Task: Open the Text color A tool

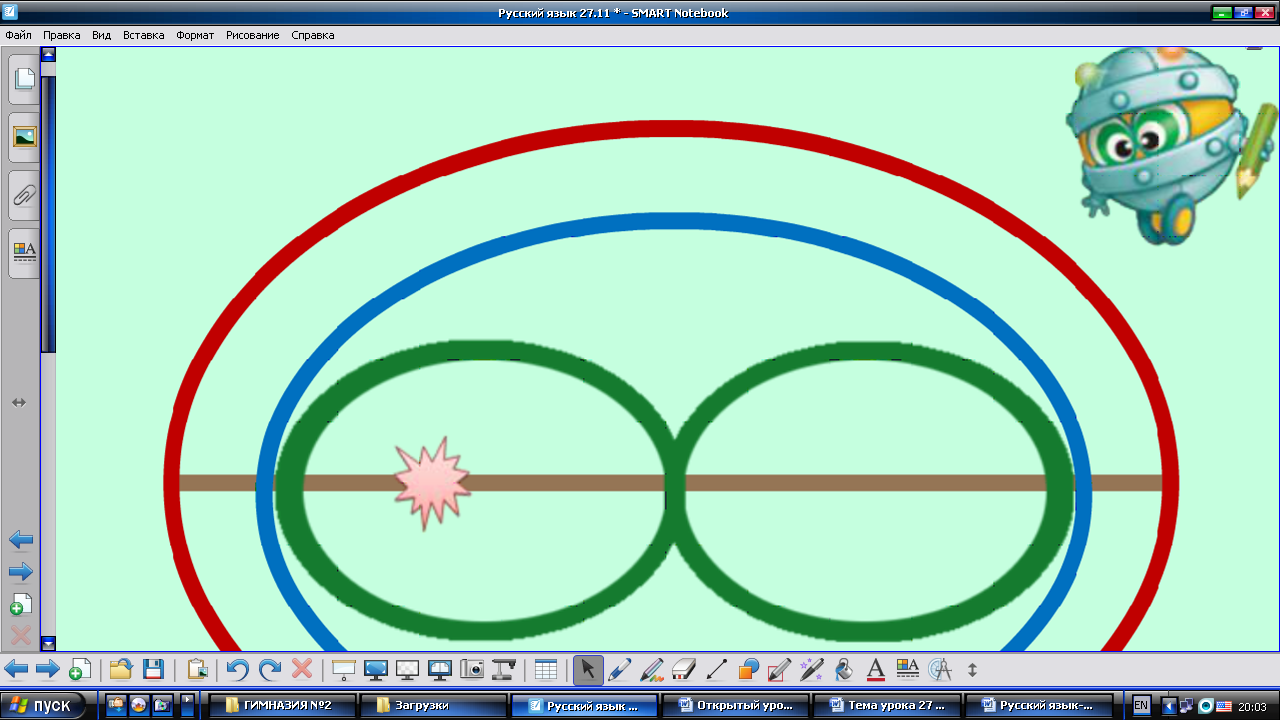Action: tap(875, 669)
